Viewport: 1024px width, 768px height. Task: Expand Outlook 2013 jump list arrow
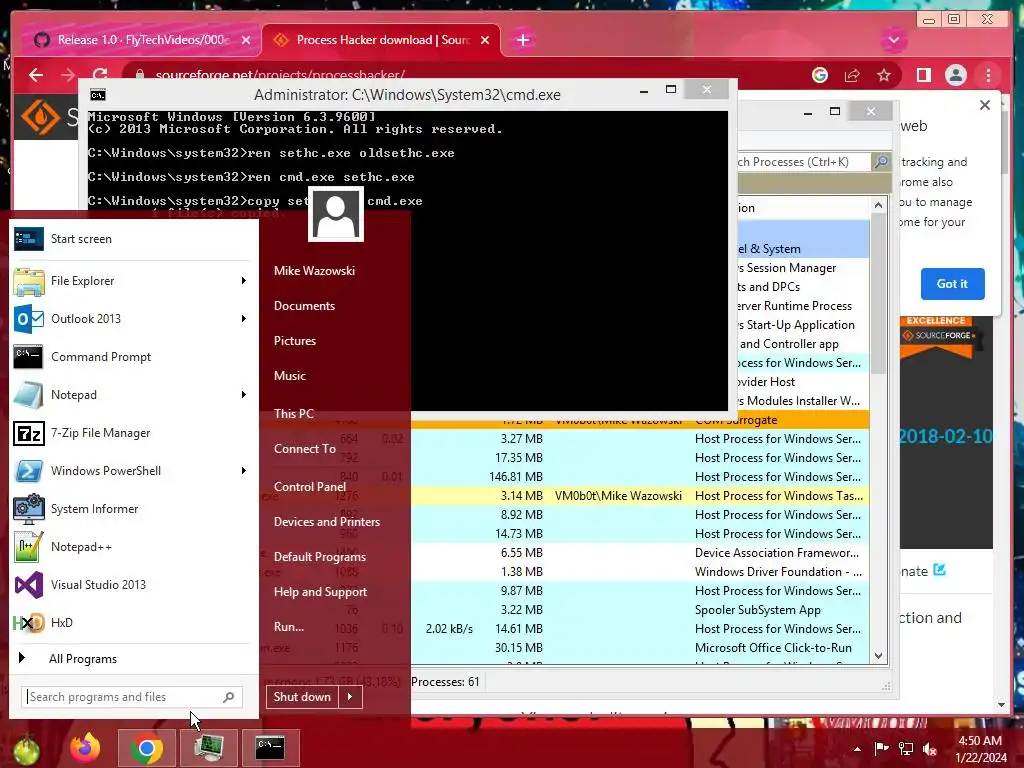pos(244,319)
